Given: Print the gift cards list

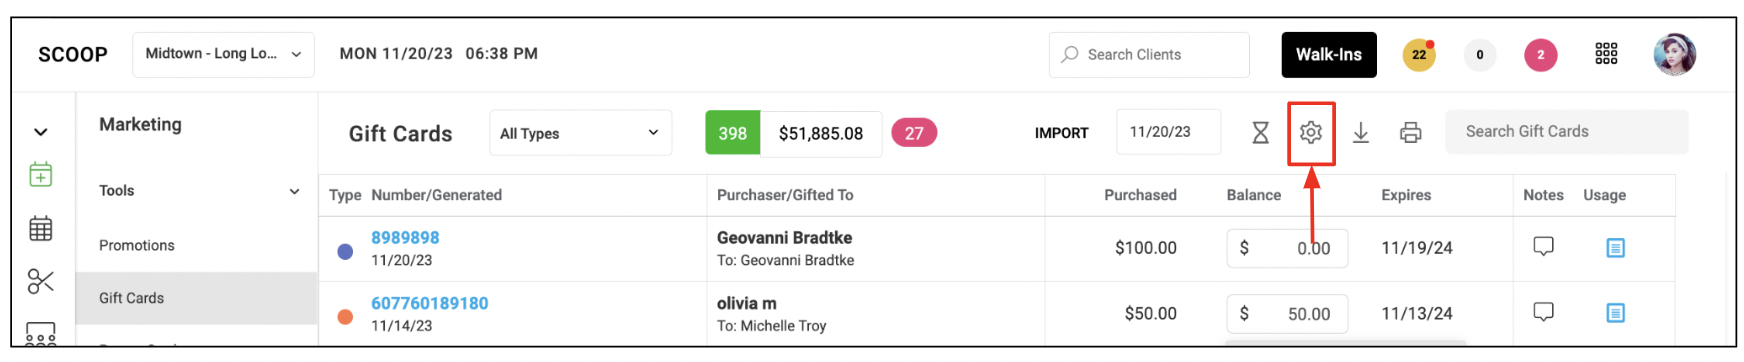Looking at the screenshot, I should click(1411, 132).
